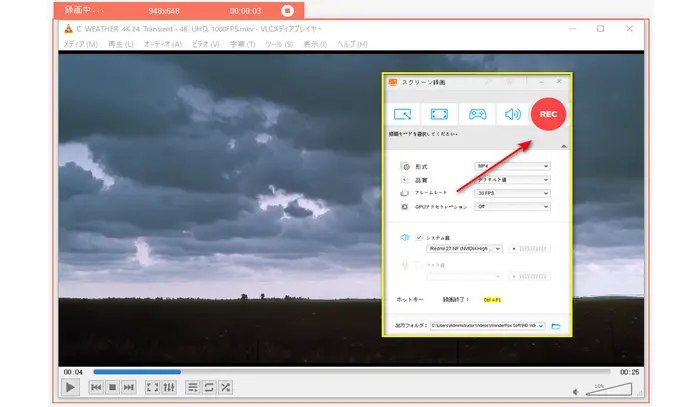
Task: Open output folder via folder icon
Action: 556,326
